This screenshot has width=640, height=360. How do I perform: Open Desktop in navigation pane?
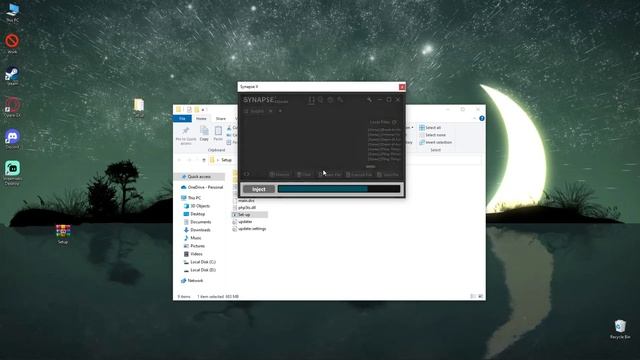195,214
